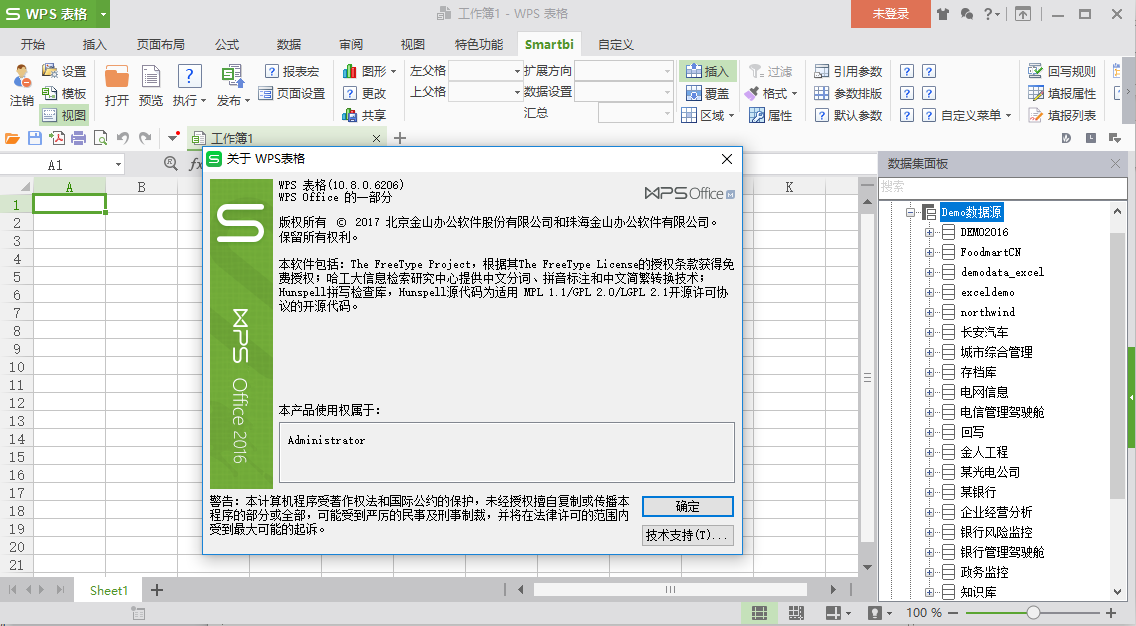This screenshot has width=1136, height=626.
Task: Select 城市综合管理 in the dataset tree
Action: click(x=996, y=352)
